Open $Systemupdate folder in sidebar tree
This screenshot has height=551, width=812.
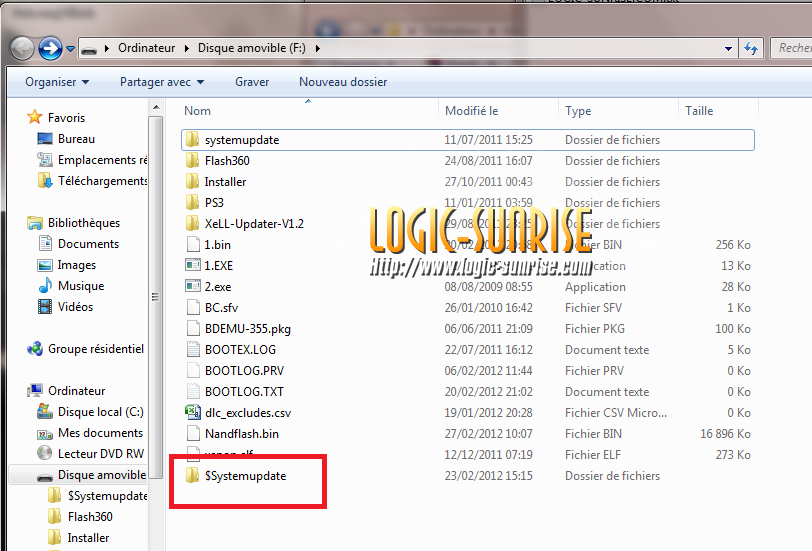107,496
